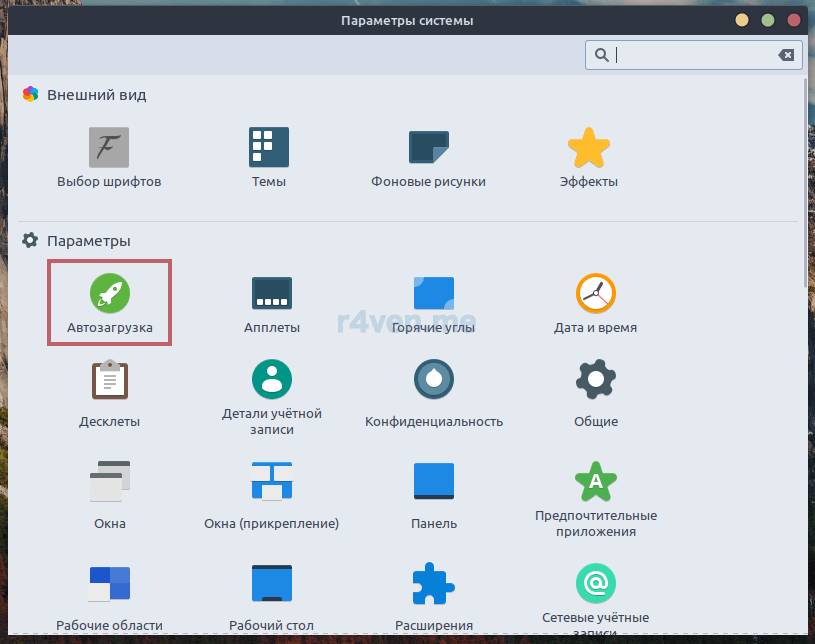Screen dimensions: 815x644
Task: Click the search input field
Action: coord(690,55)
